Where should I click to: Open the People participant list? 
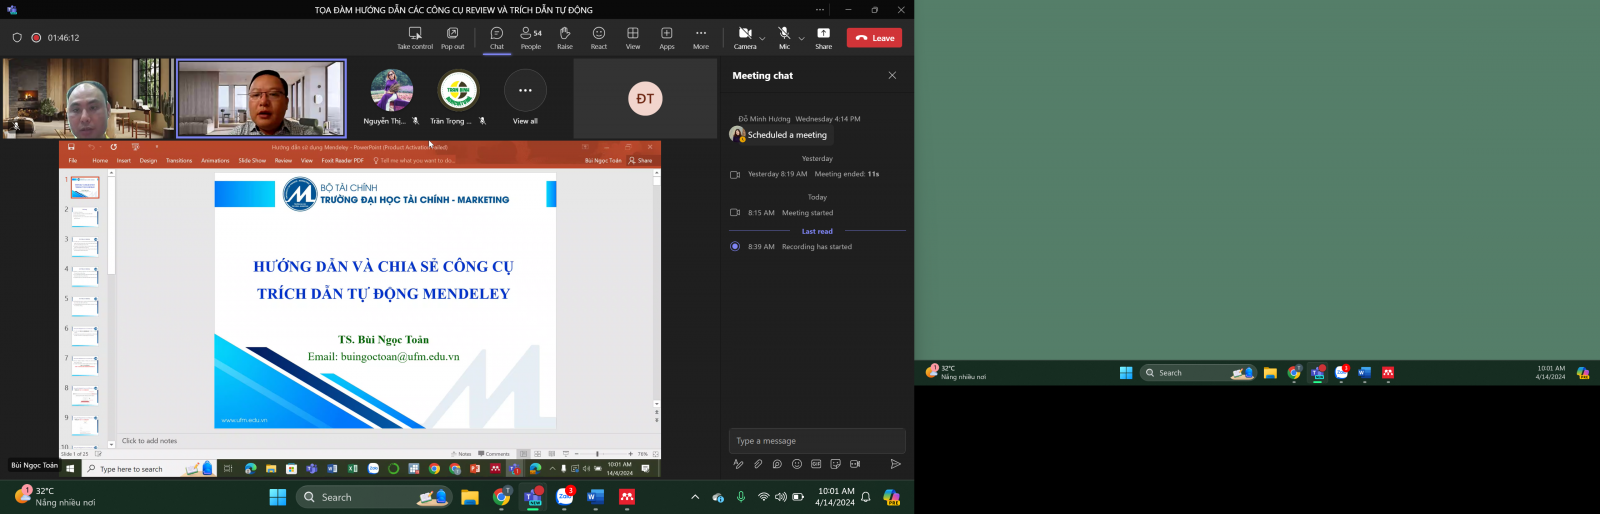pyautogui.click(x=530, y=38)
